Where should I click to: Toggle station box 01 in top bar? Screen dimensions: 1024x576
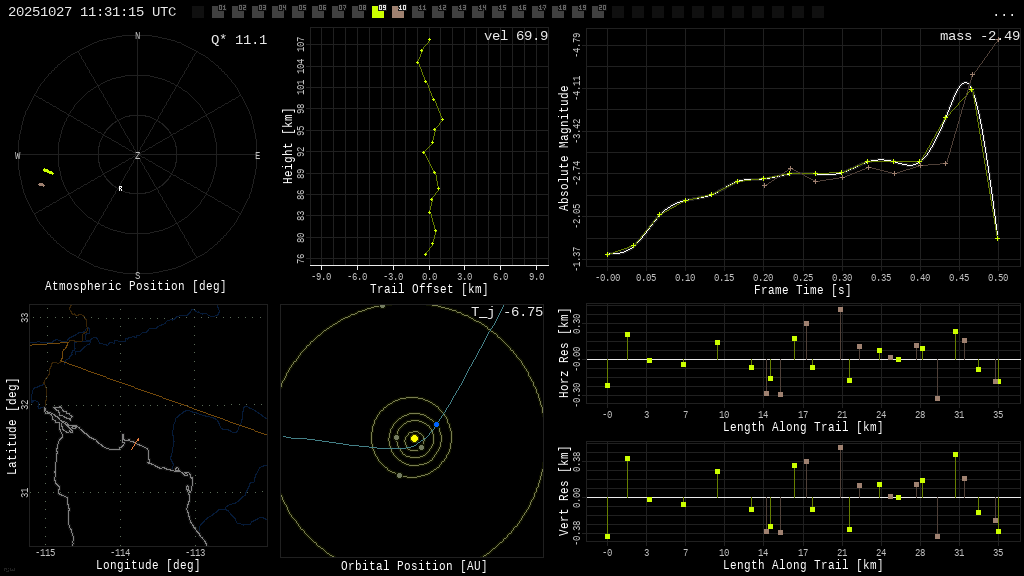pyautogui.click(x=218, y=12)
